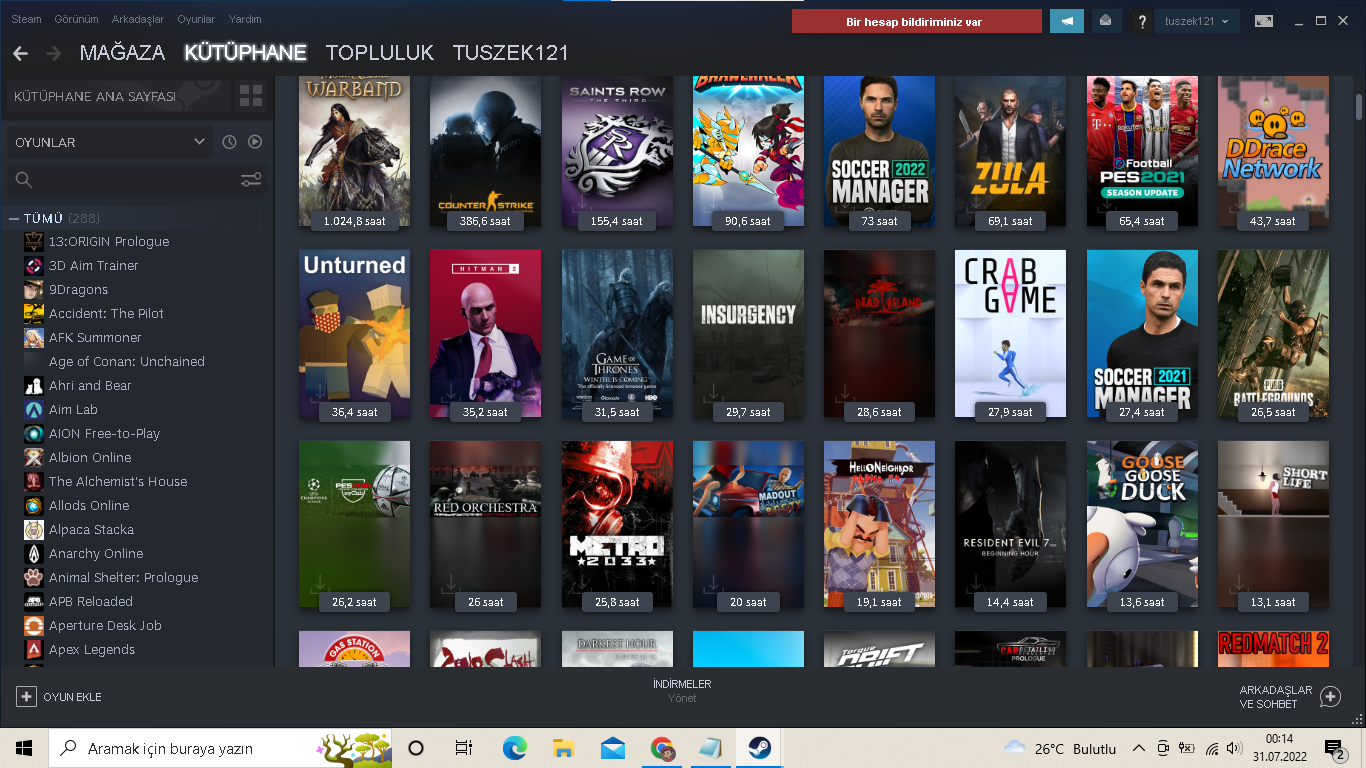
Task: Click the library vertical scrollbar thumb
Action: point(1359,106)
